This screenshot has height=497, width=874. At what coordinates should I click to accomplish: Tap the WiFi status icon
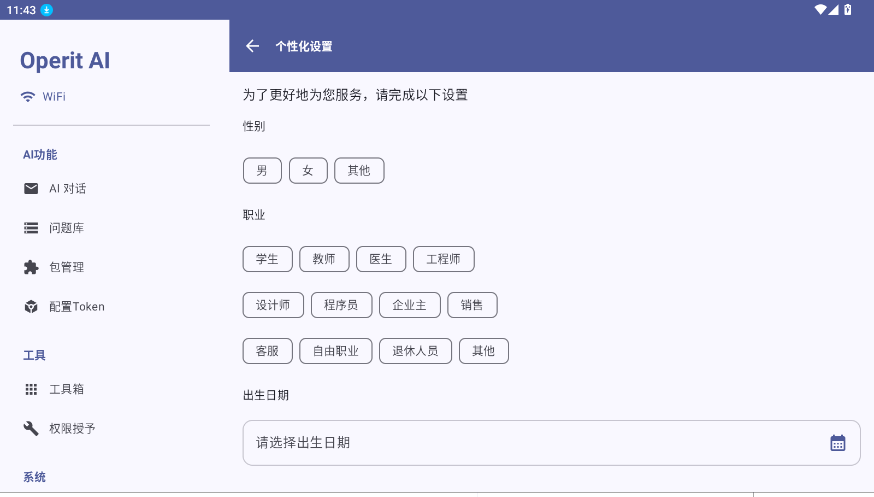(x=27, y=96)
